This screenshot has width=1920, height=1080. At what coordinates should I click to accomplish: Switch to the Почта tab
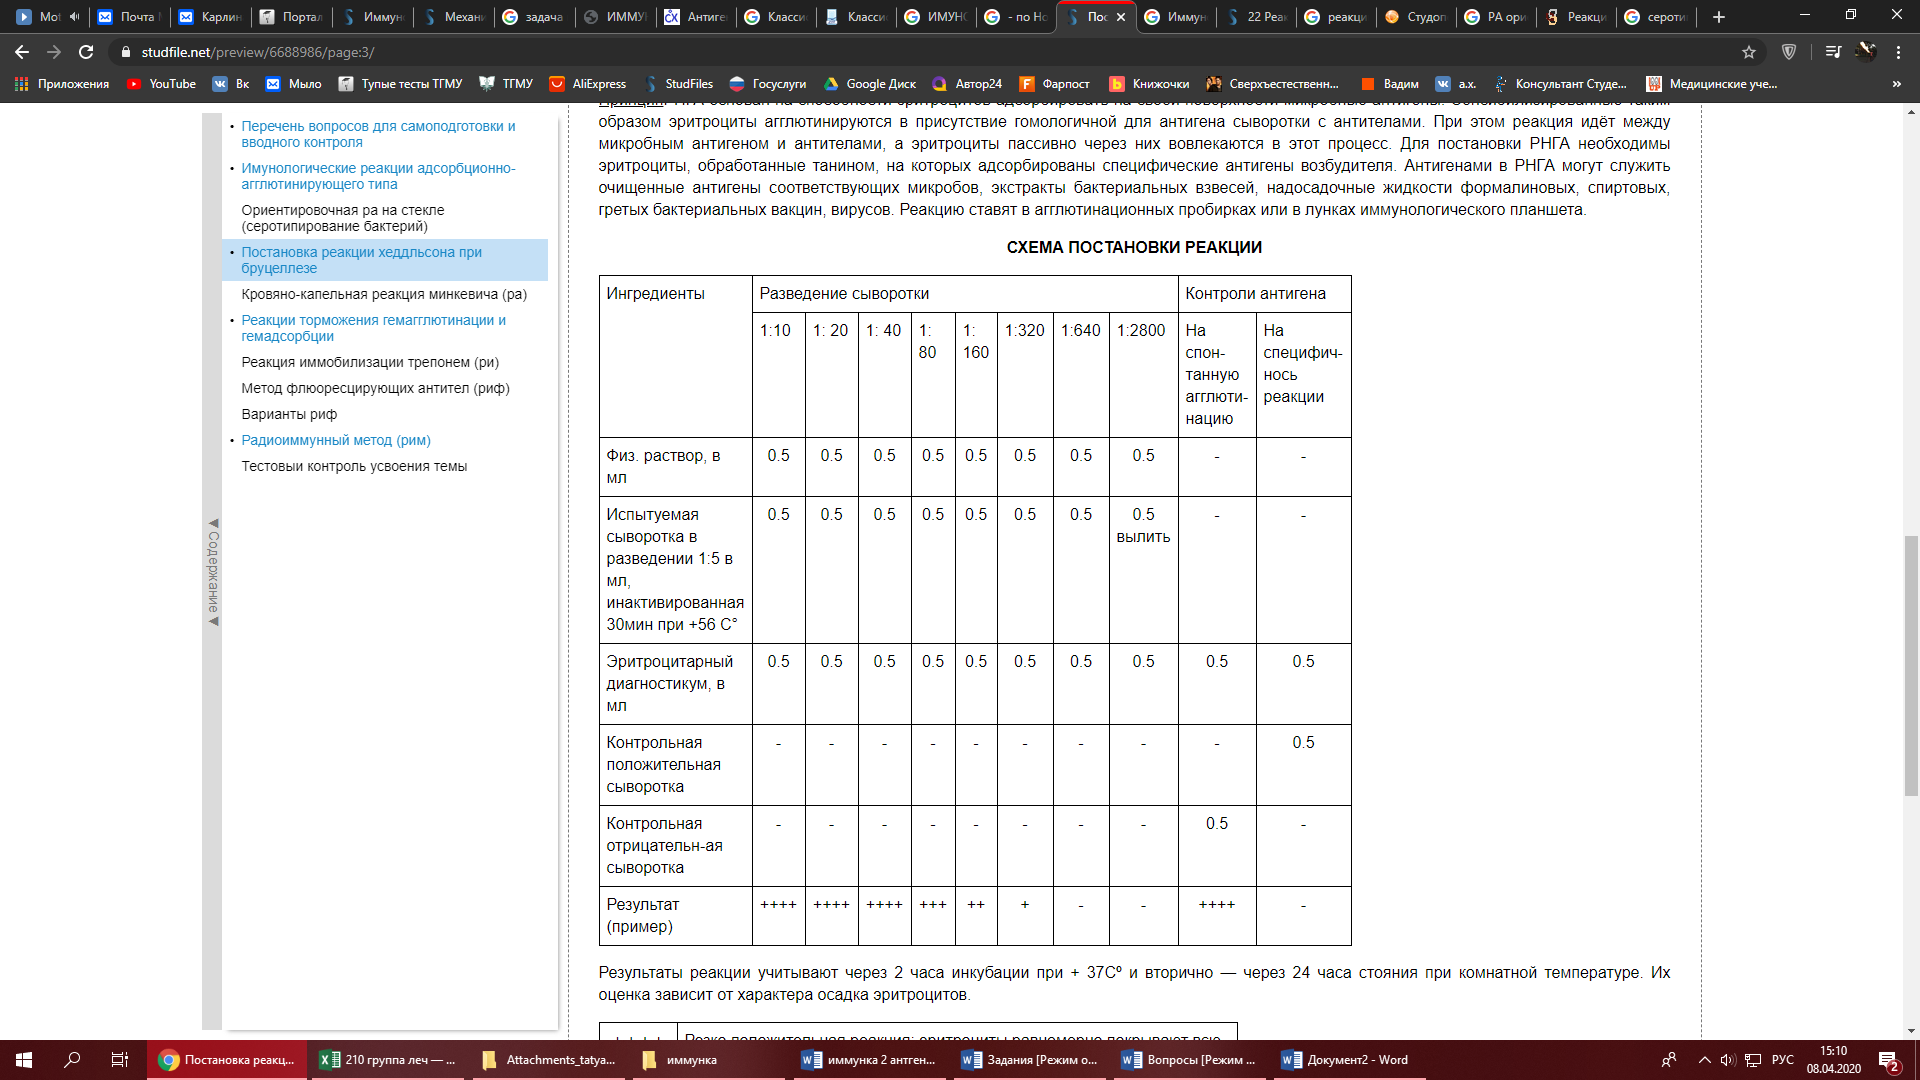(128, 17)
